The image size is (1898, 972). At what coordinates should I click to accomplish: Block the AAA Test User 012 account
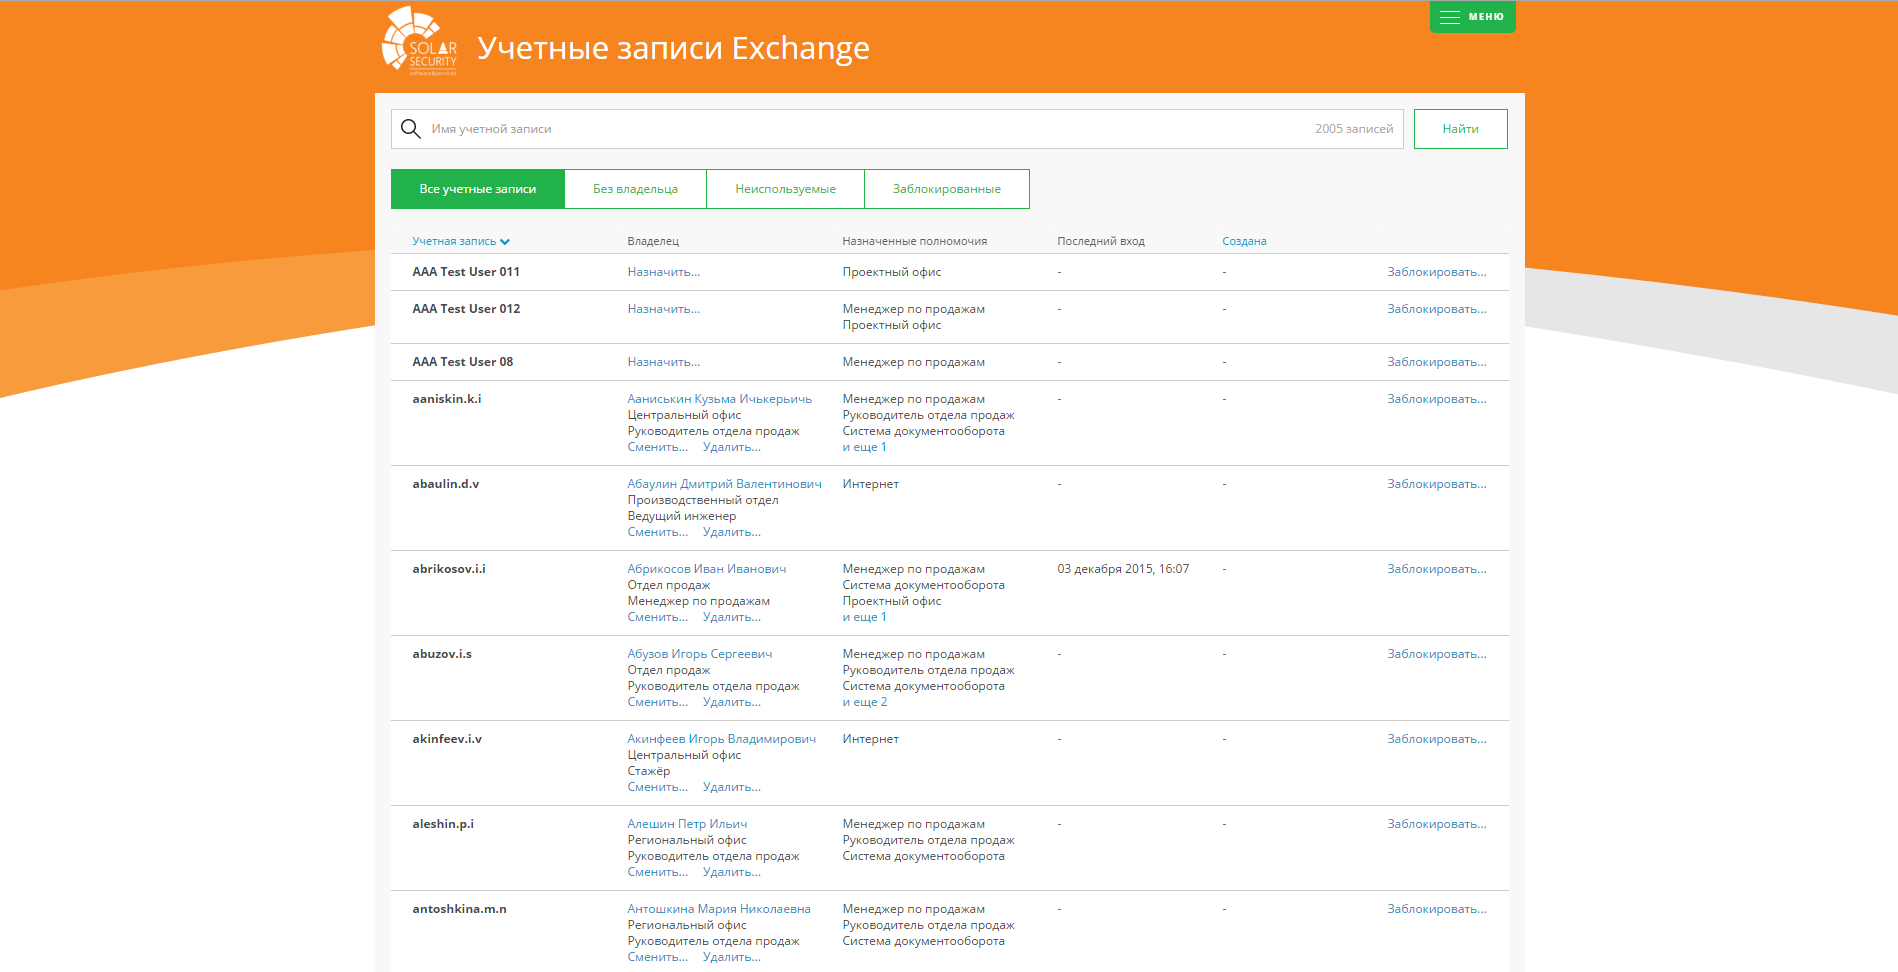tap(1436, 309)
